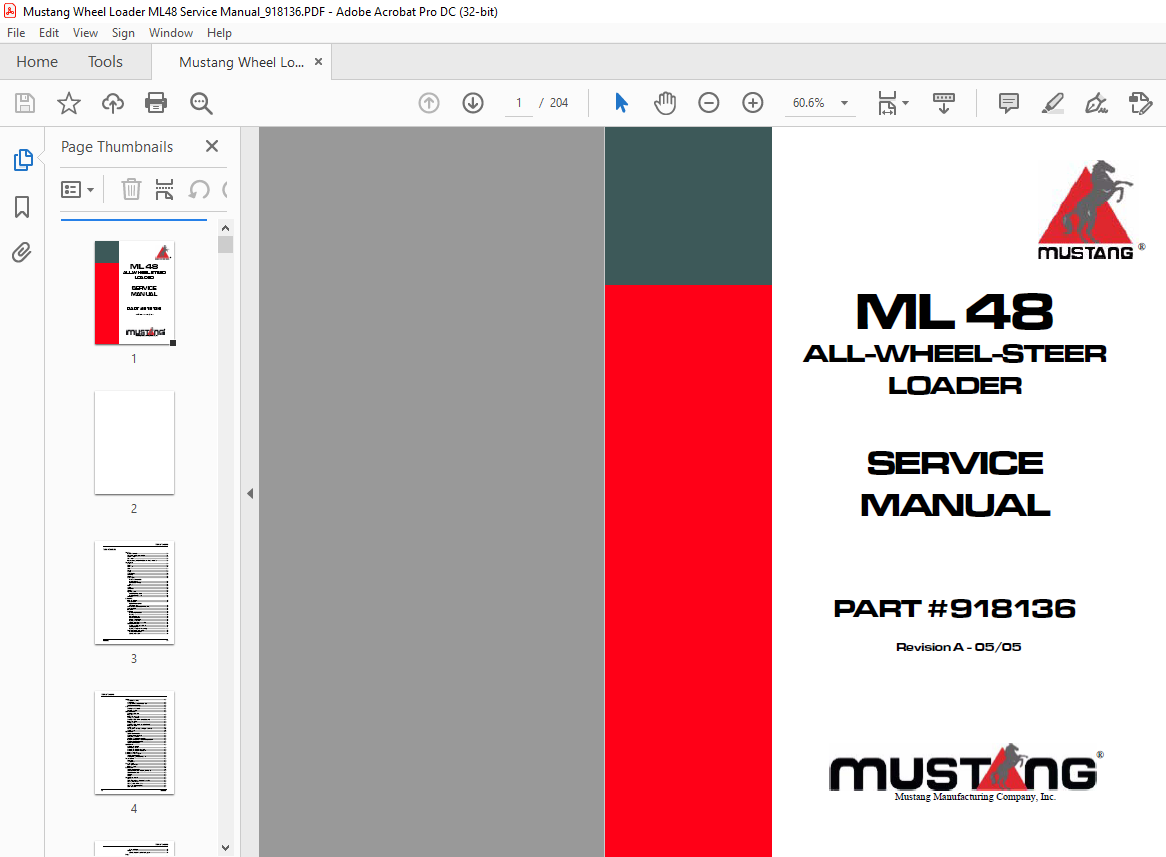Switch to the Tools tab
This screenshot has width=1166, height=857.
click(106, 62)
